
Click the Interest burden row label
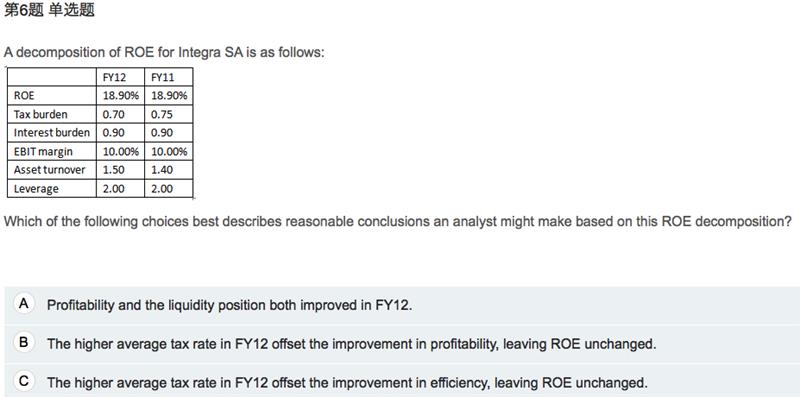point(52,133)
